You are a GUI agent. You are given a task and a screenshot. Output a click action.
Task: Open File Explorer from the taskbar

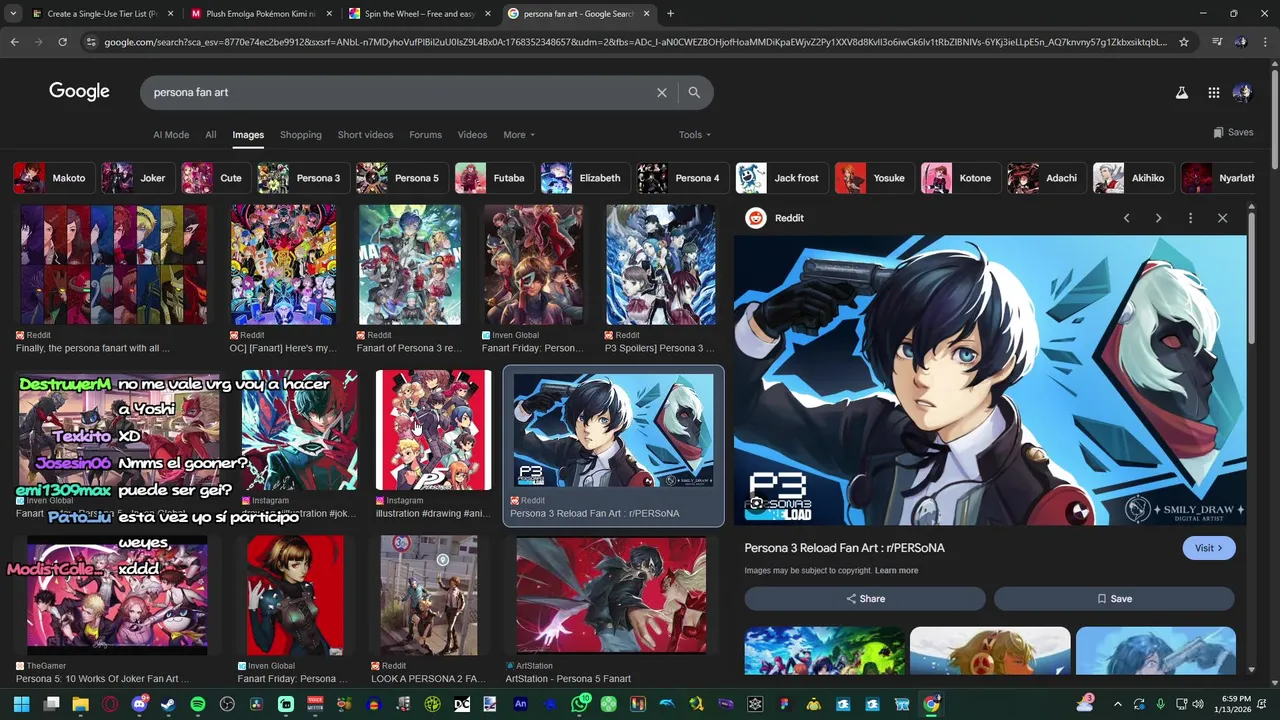point(80,704)
